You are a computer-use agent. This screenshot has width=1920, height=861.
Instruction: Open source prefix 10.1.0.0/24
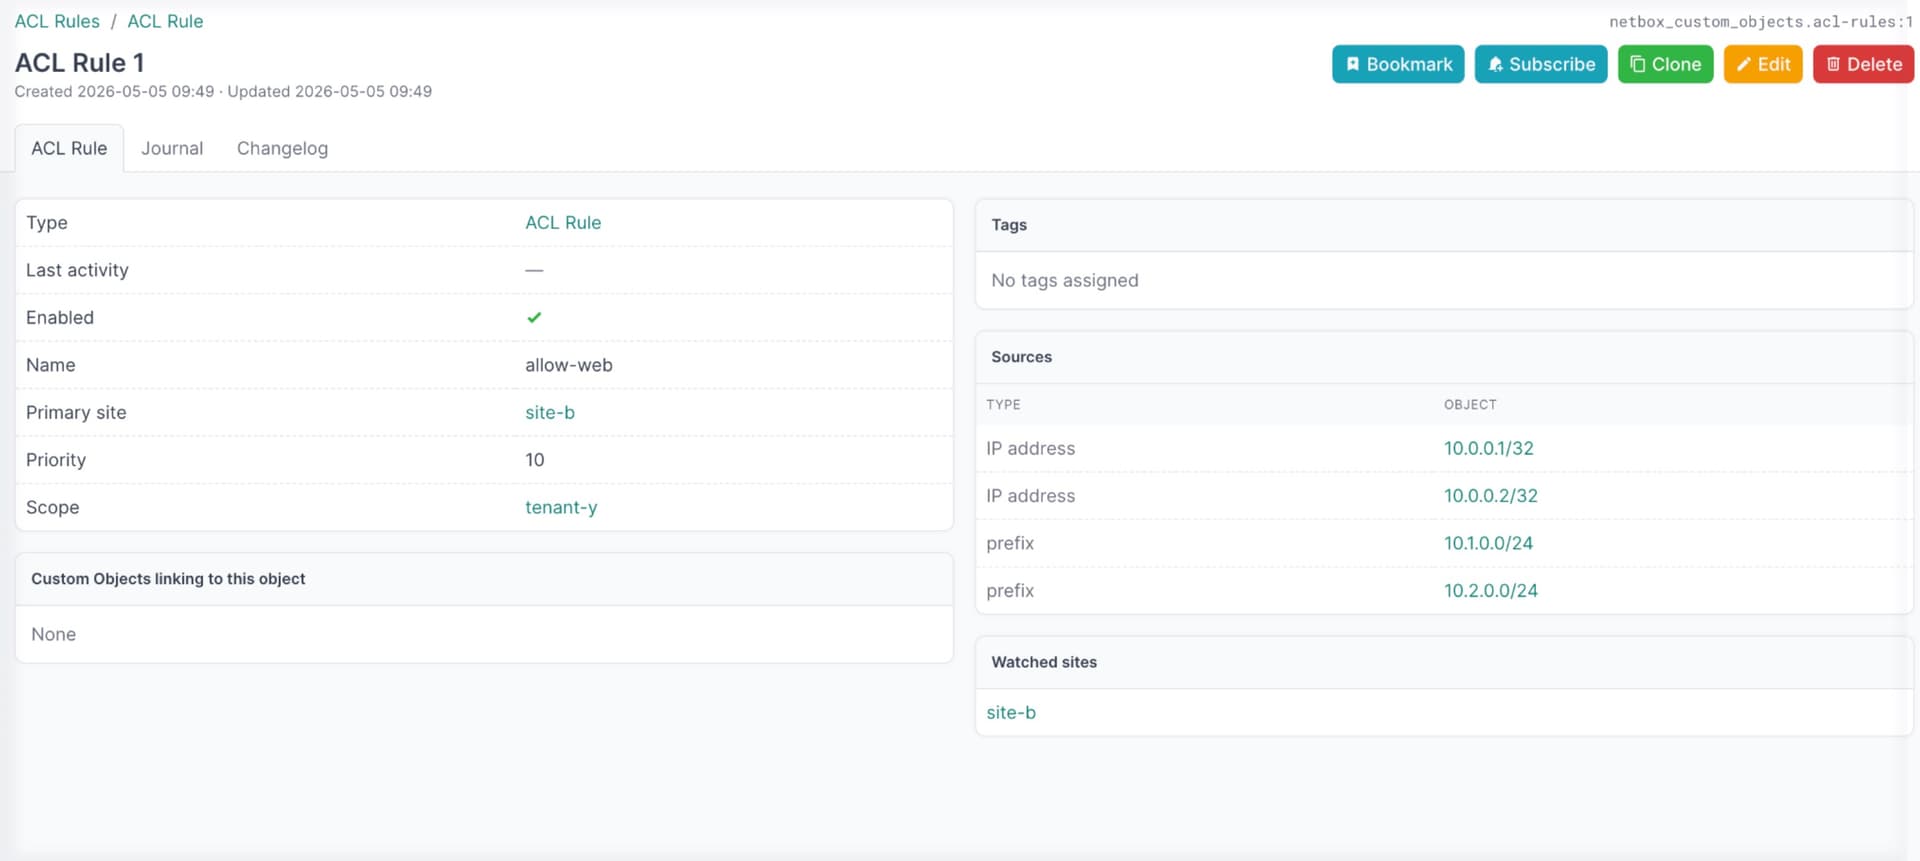click(x=1488, y=543)
